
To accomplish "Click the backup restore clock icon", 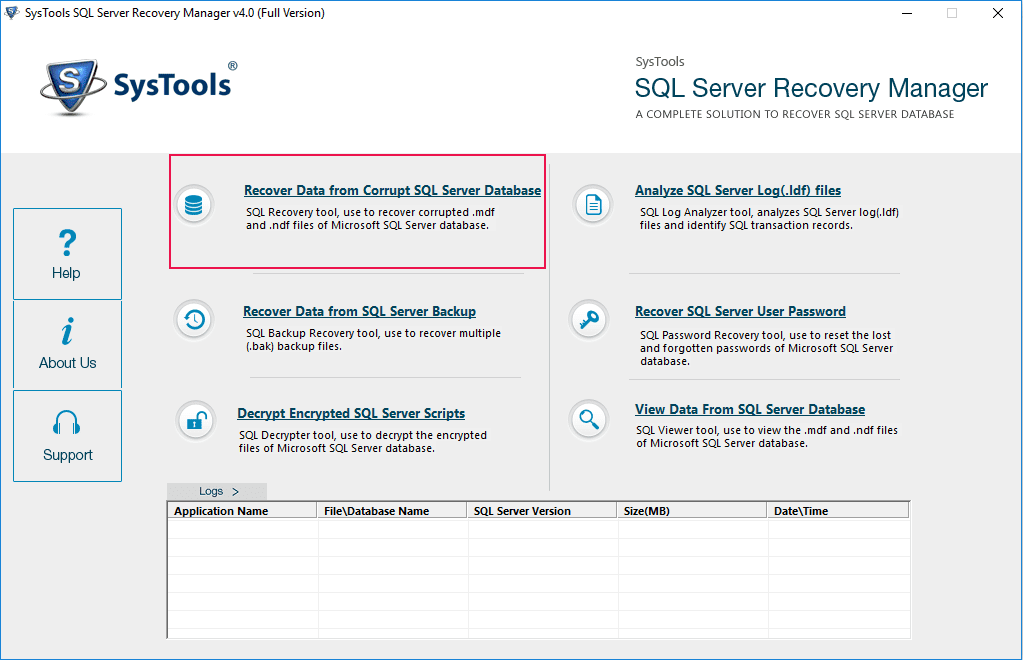I will [194, 320].
